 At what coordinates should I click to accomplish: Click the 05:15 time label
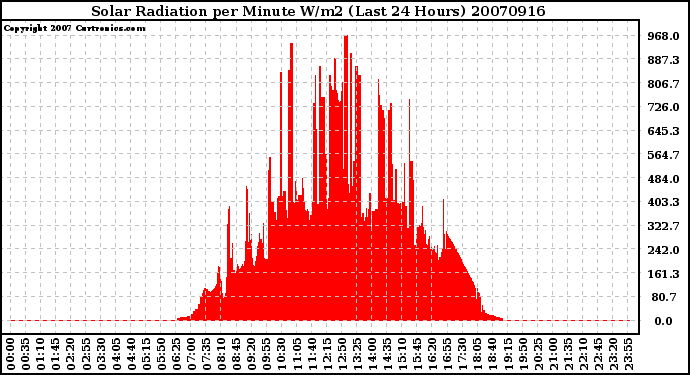coord(146,355)
